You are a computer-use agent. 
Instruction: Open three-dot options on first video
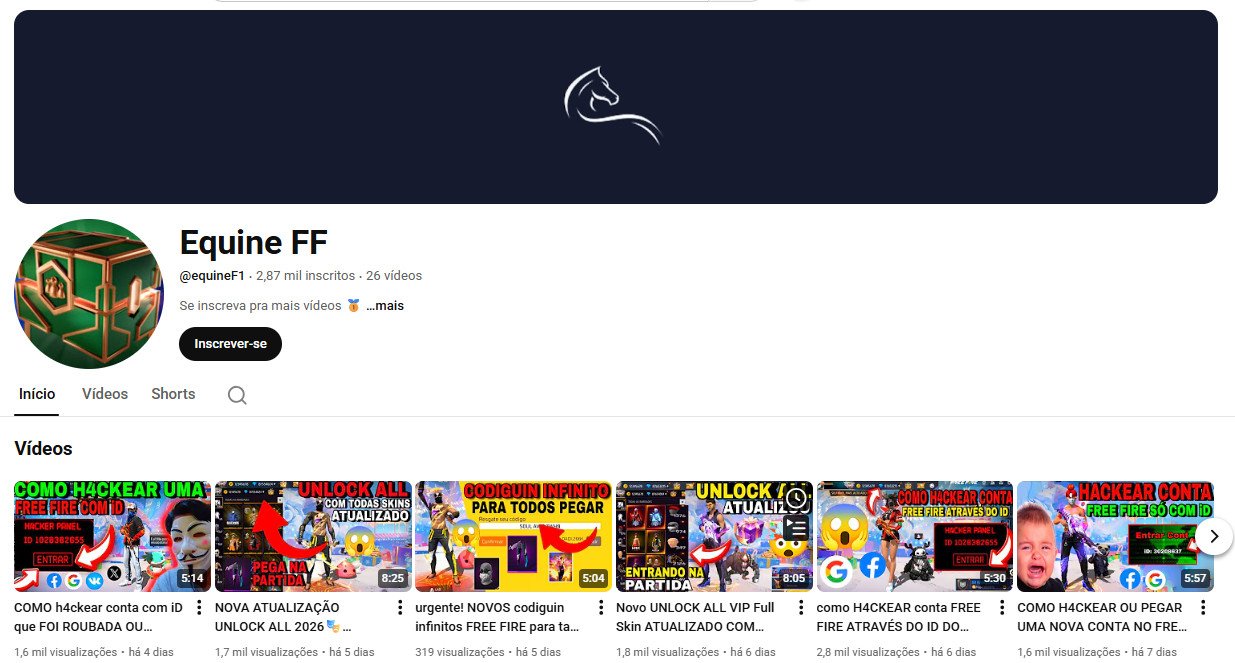tap(197, 606)
